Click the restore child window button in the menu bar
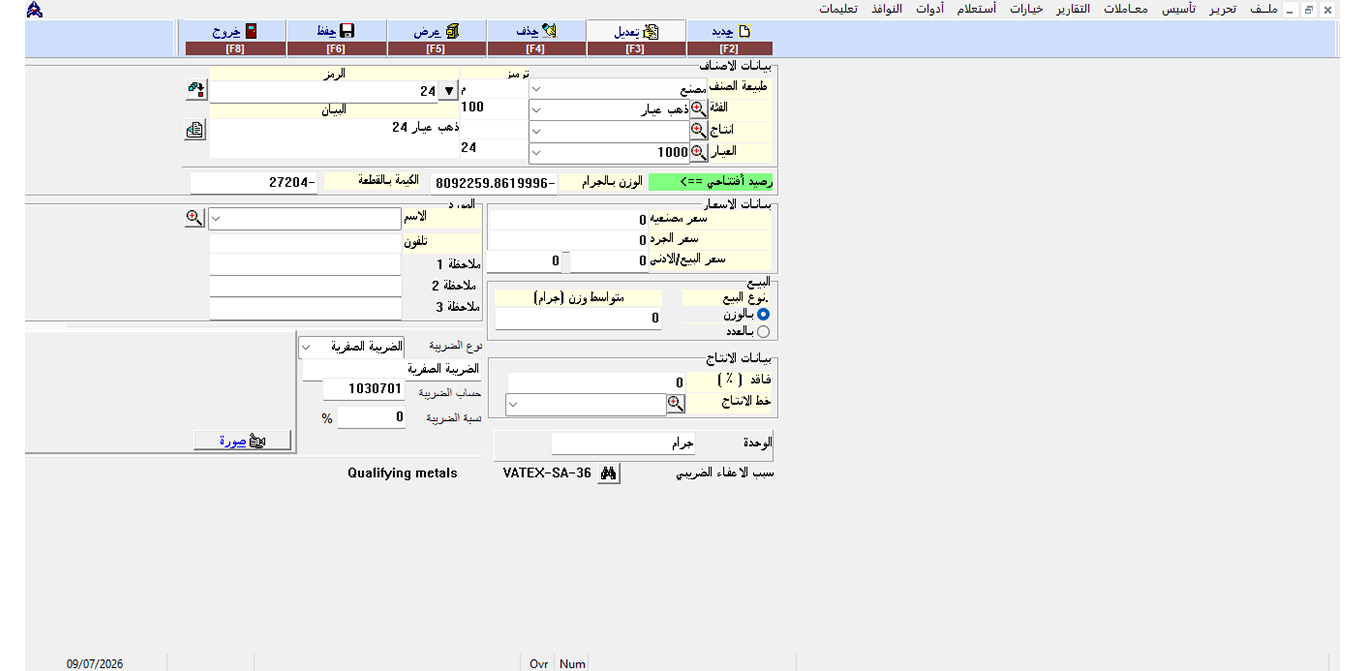The height and width of the screenshot is (671, 1365). (1308, 9)
